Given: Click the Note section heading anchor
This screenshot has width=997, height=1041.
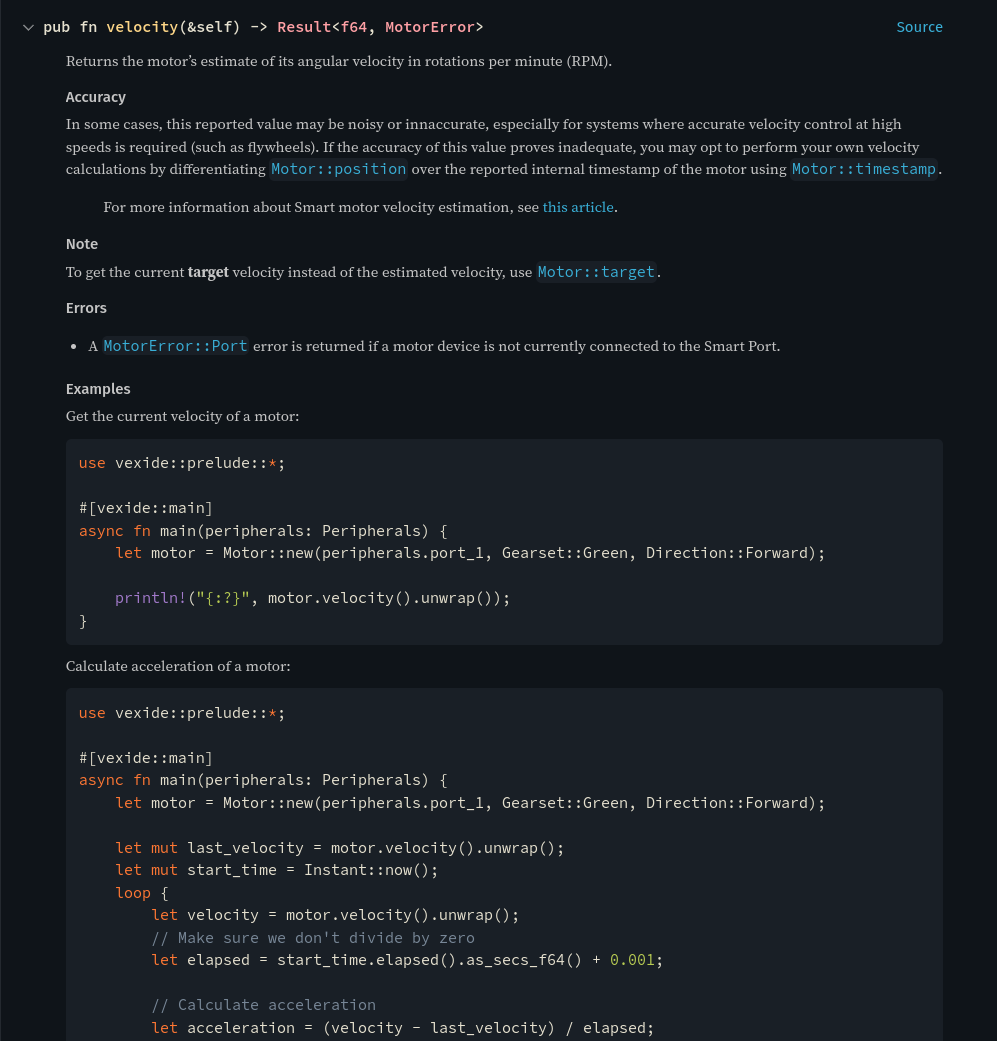Looking at the screenshot, I should coord(81,244).
